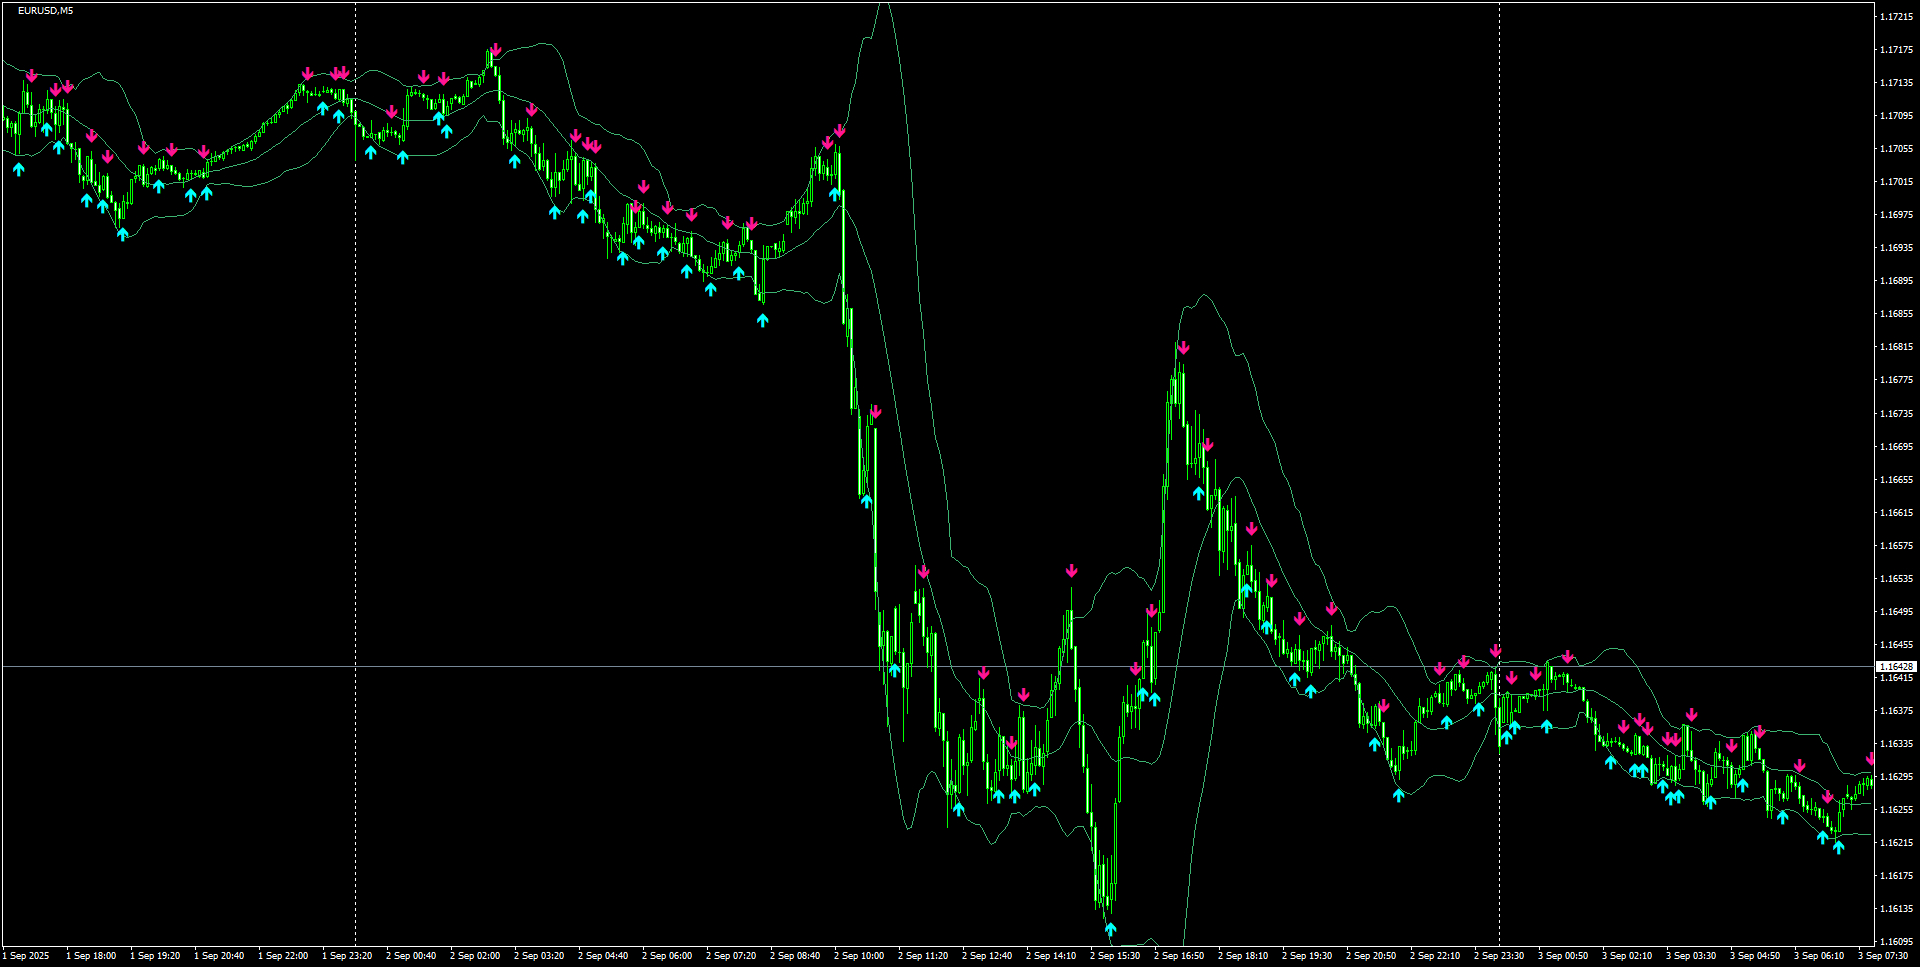The width and height of the screenshot is (1920, 967).
Task: Click price axis label 1.16695
Action: [1896, 447]
